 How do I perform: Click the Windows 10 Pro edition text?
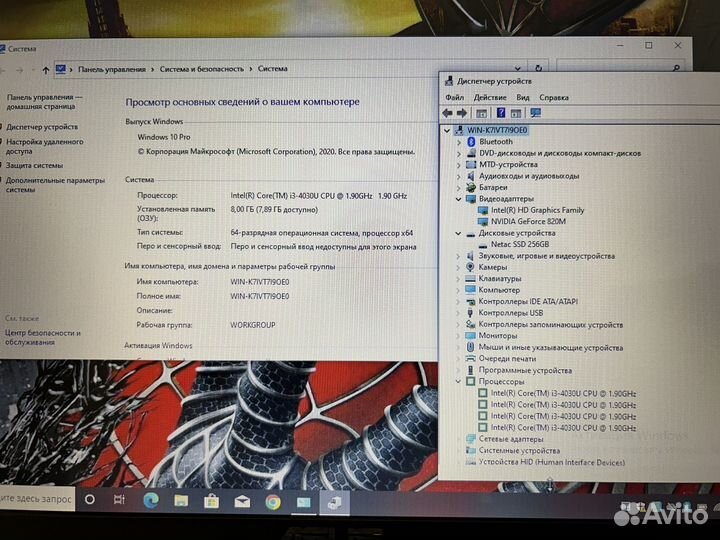click(x=163, y=137)
